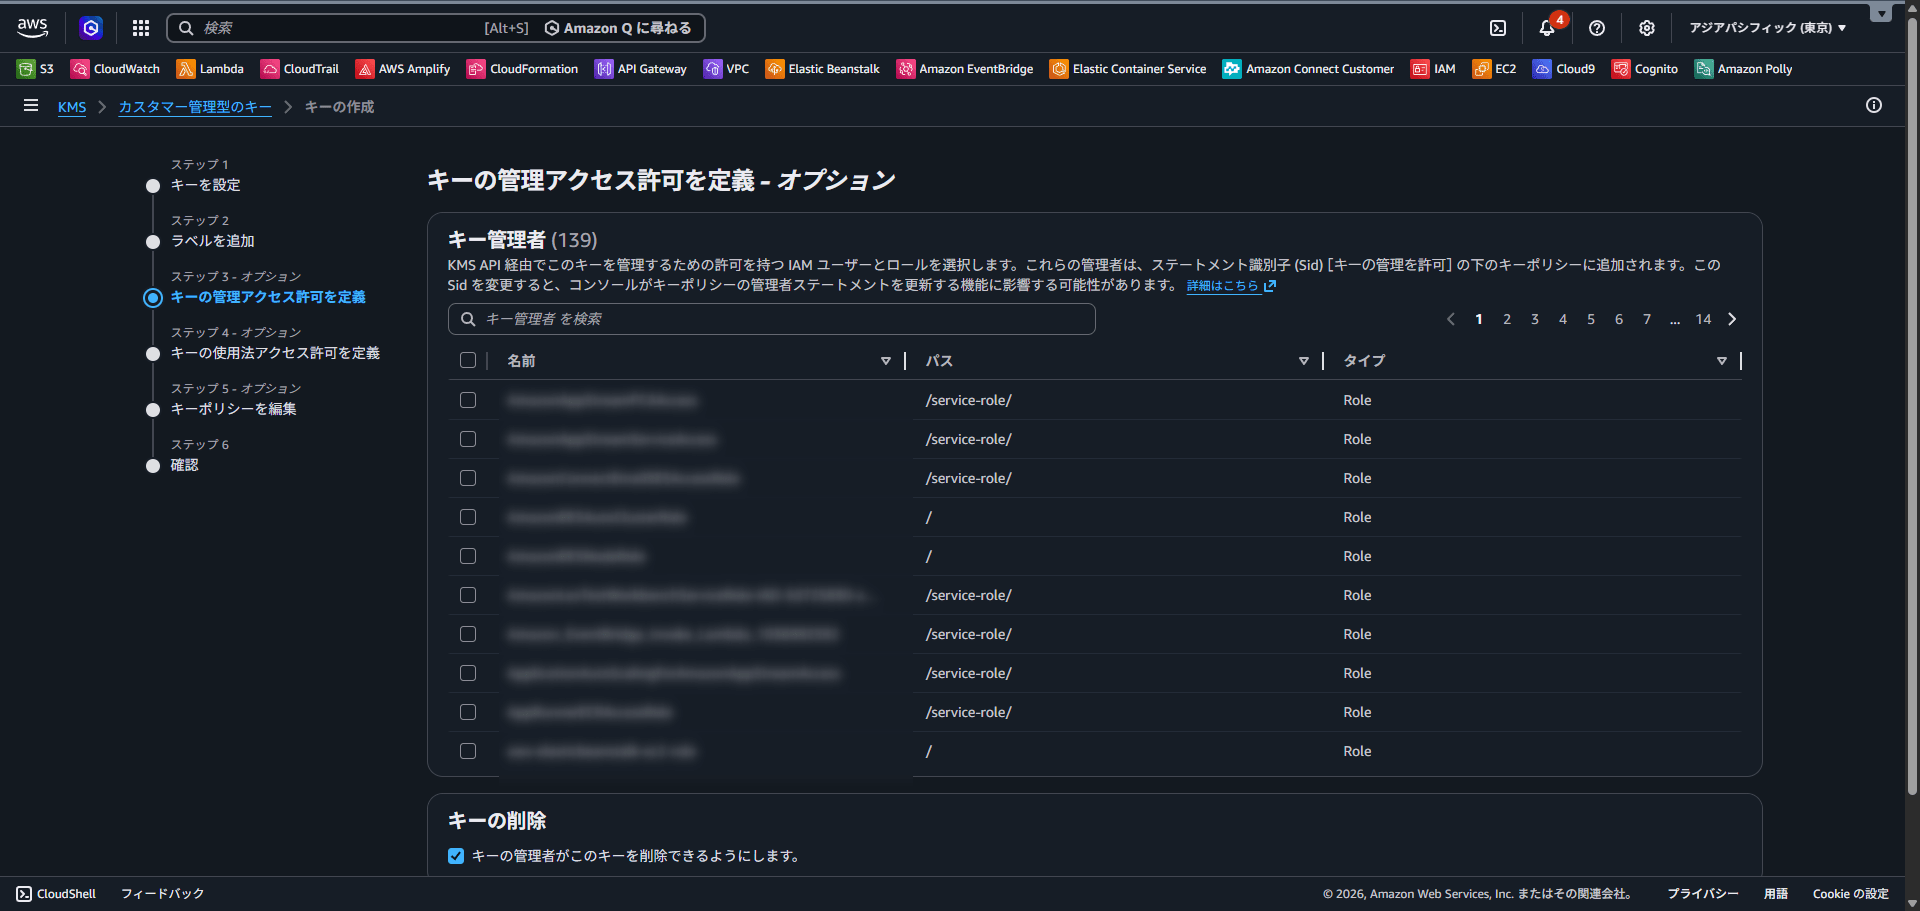This screenshot has width=1920, height=911.
Task: Go to the next page of administrators
Action: [x=1733, y=319]
